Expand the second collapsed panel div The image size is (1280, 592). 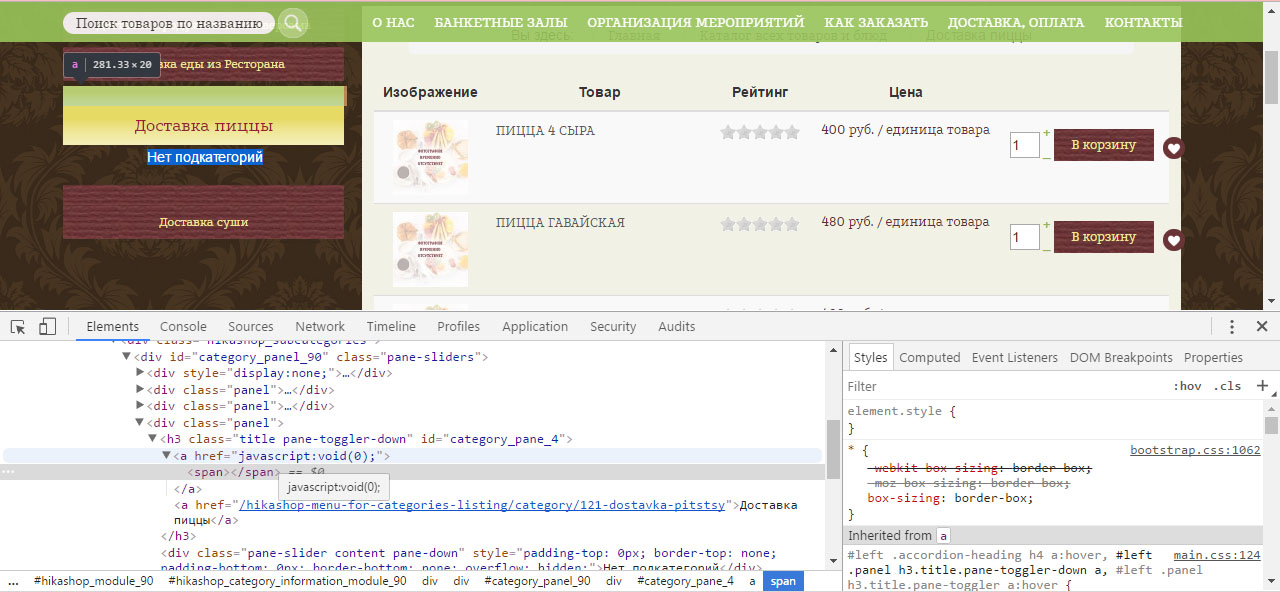click(x=140, y=406)
